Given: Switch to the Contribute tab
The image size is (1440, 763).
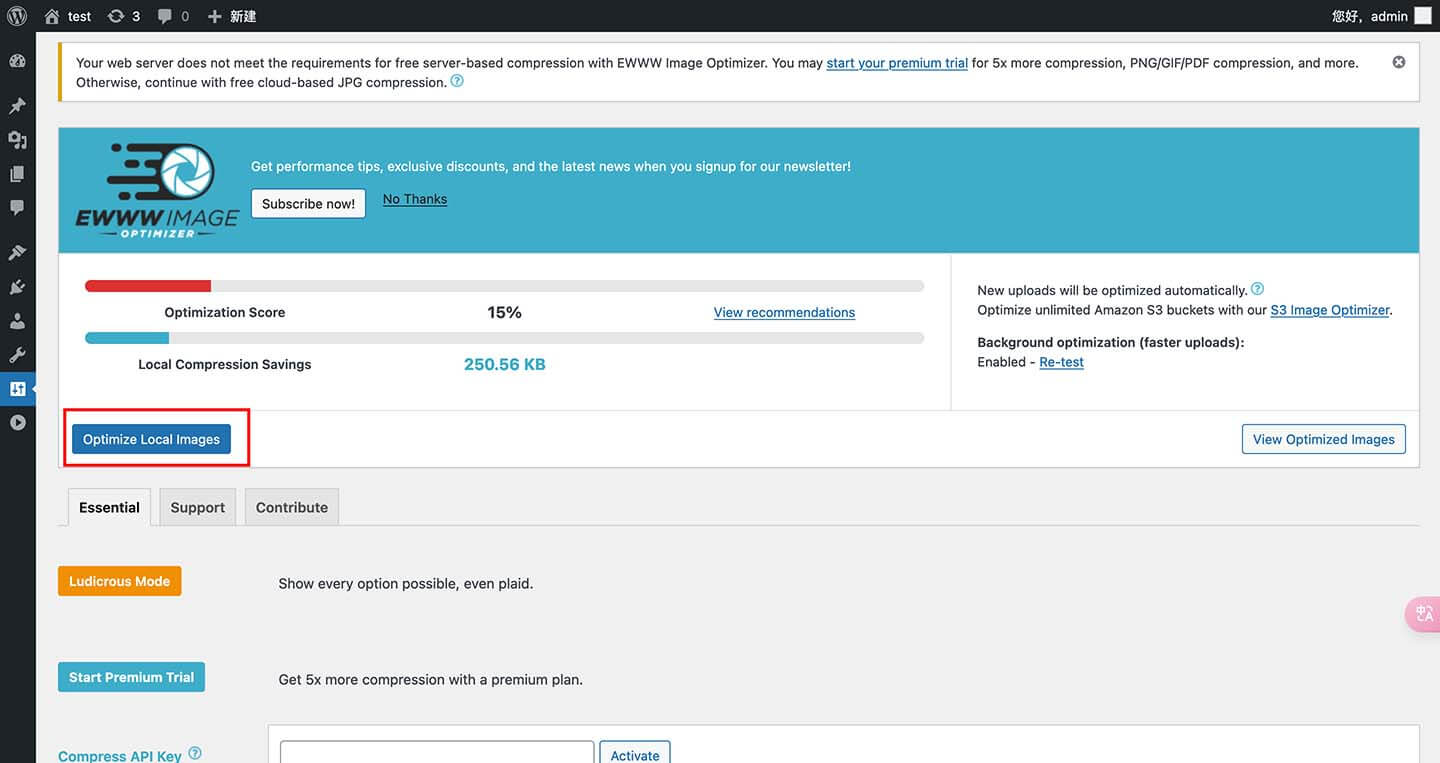Looking at the screenshot, I should point(292,507).
